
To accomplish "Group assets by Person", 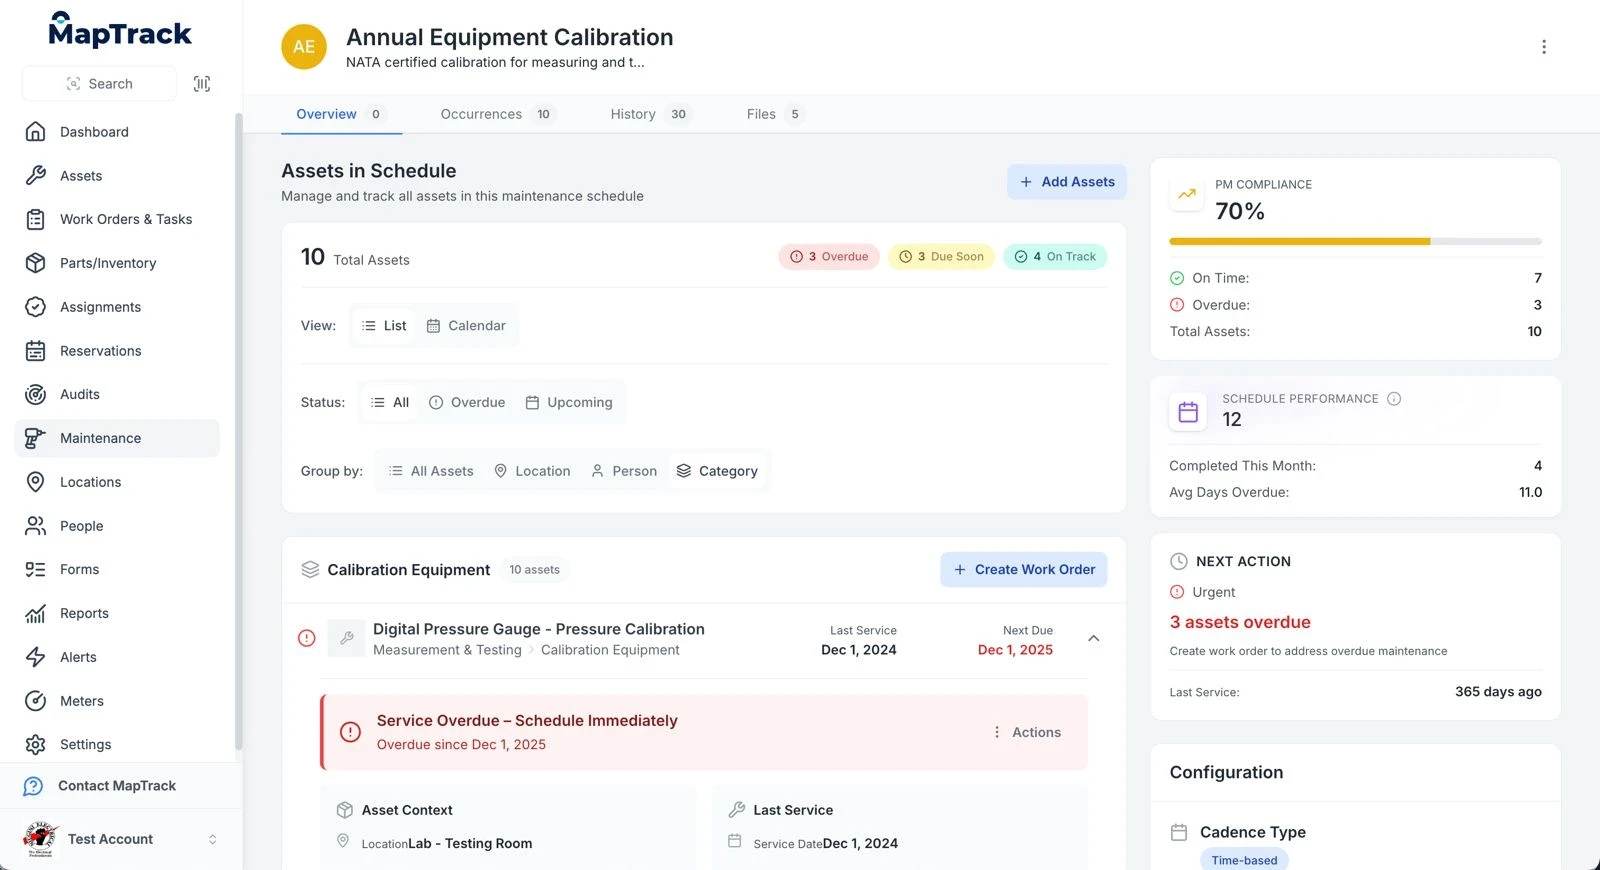I will (x=624, y=471).
